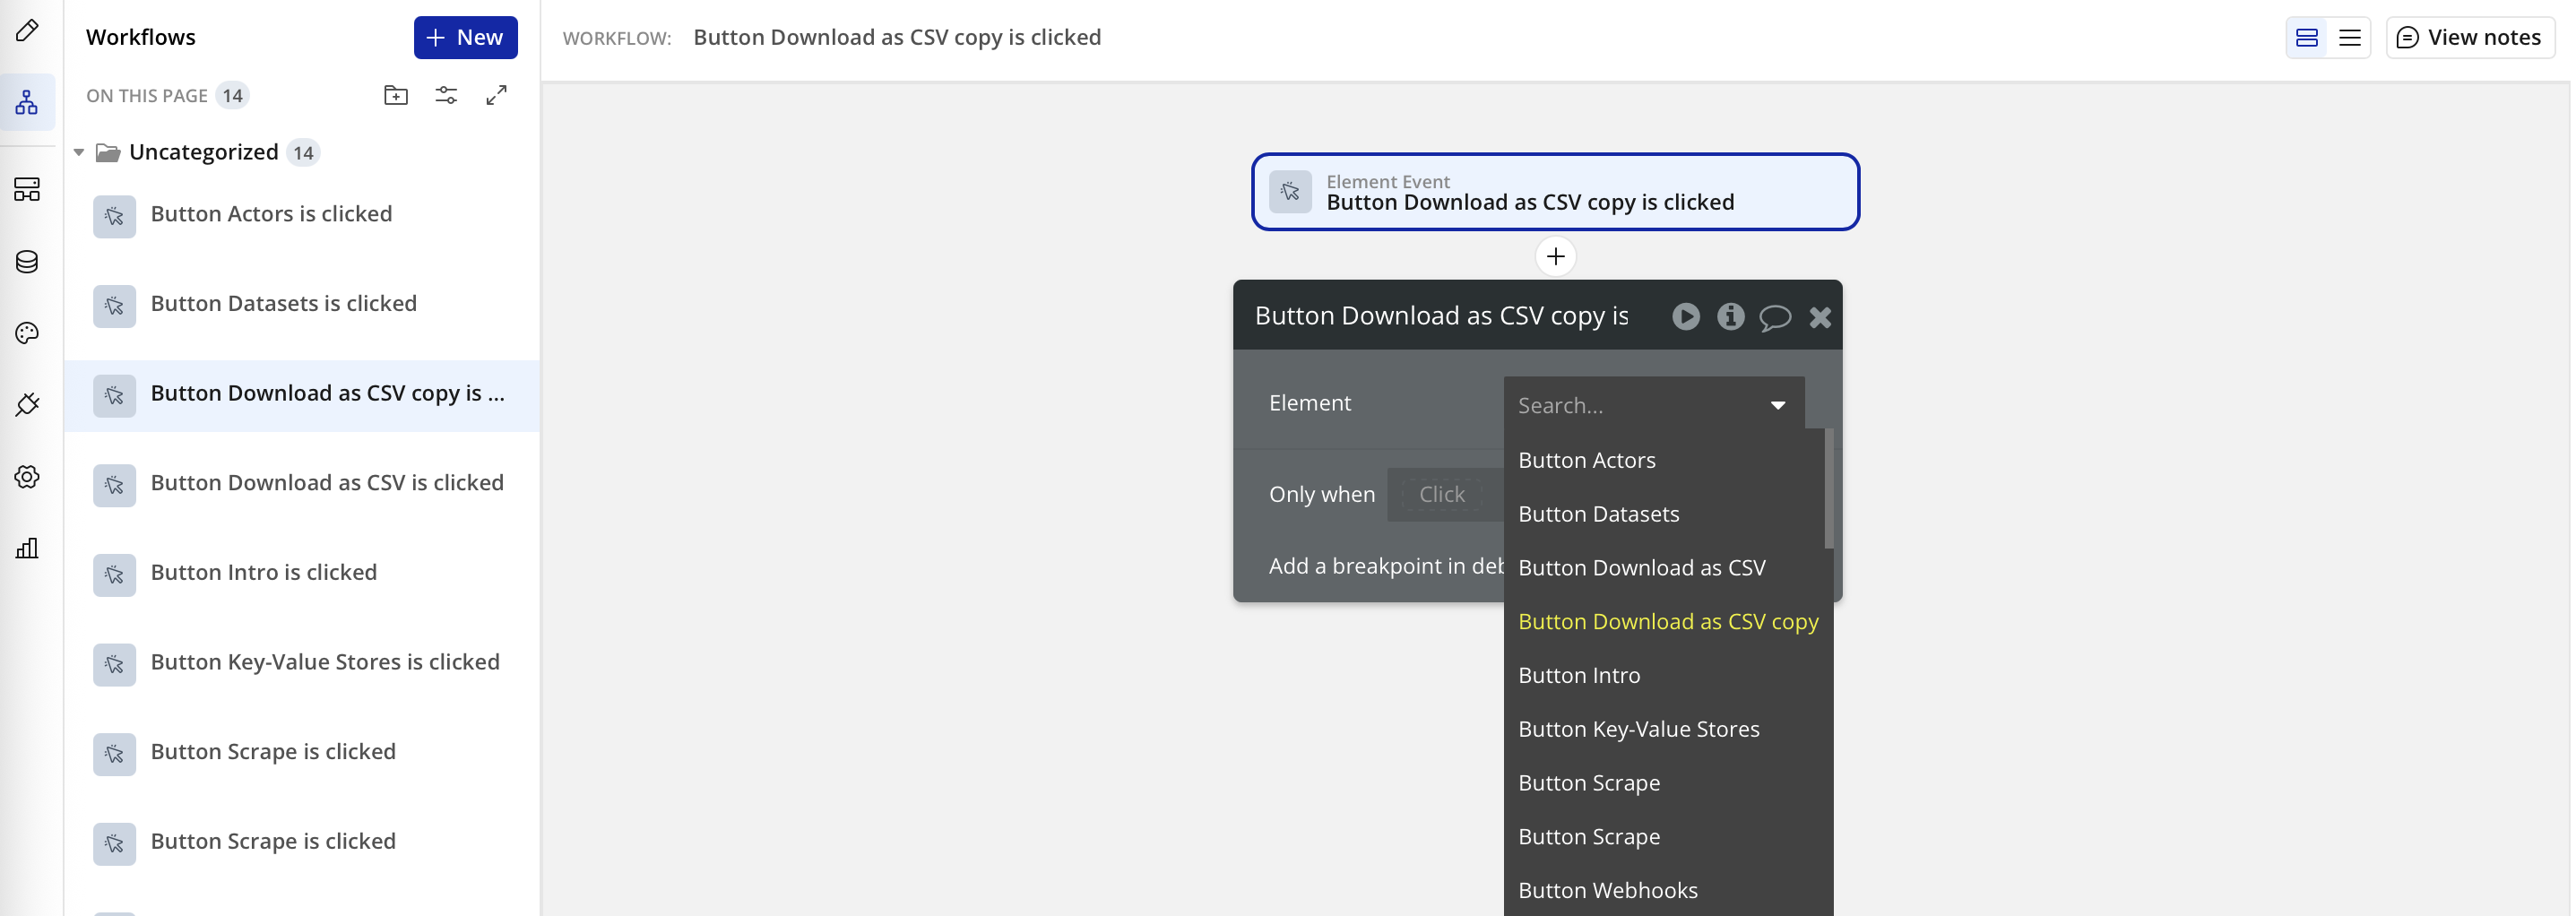The width and height of the screenshot is (2576, 916).
Task: Open the Plugins tab (plug icon)
Action: point(27,404)
